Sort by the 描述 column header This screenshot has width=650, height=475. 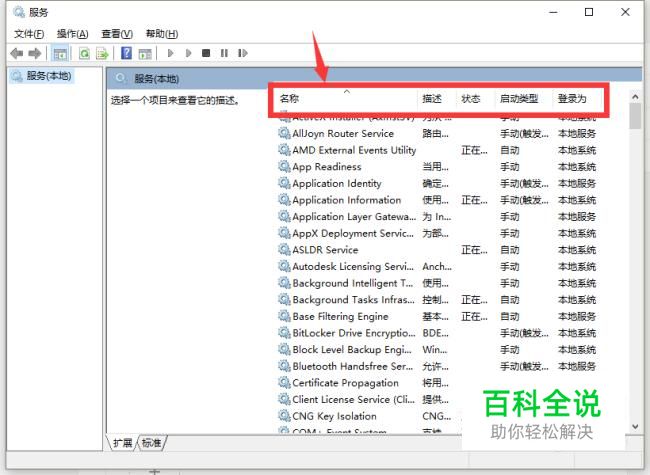click(x=437, y=99)
